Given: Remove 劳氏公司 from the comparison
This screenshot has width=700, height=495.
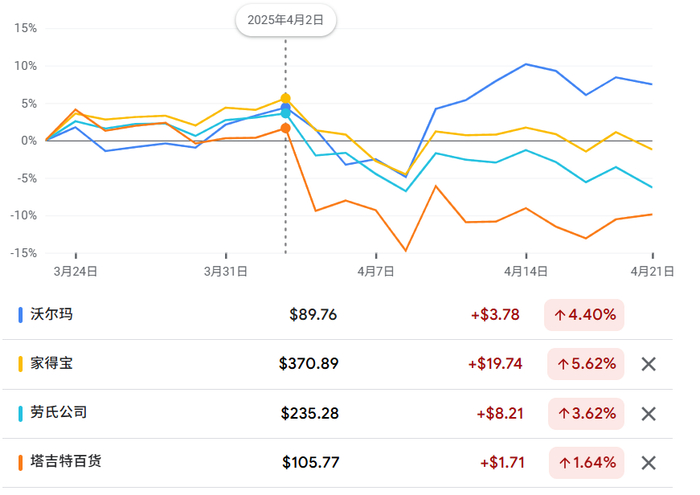Looking at the screenshot, I should [x=648, y=413].
